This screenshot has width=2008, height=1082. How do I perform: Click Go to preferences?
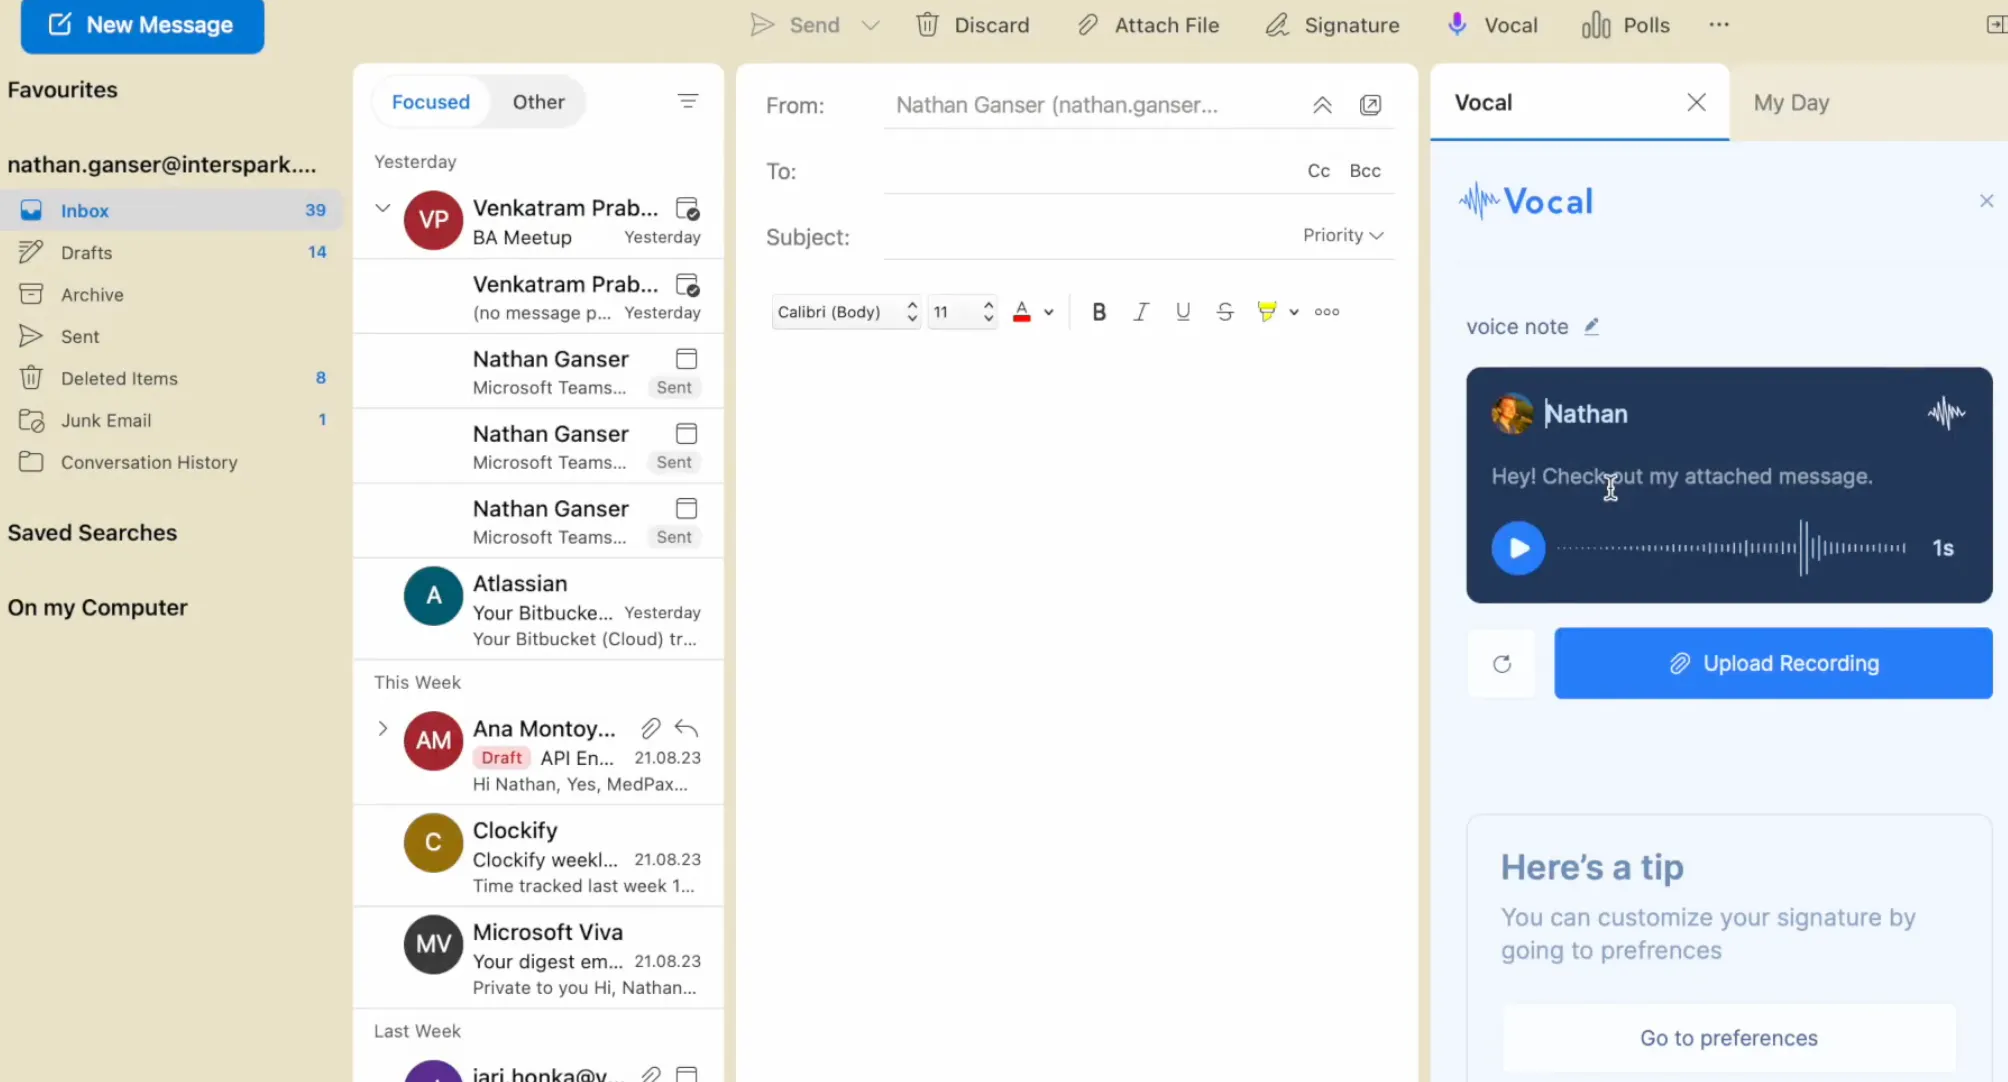tap(1728, 1038)
